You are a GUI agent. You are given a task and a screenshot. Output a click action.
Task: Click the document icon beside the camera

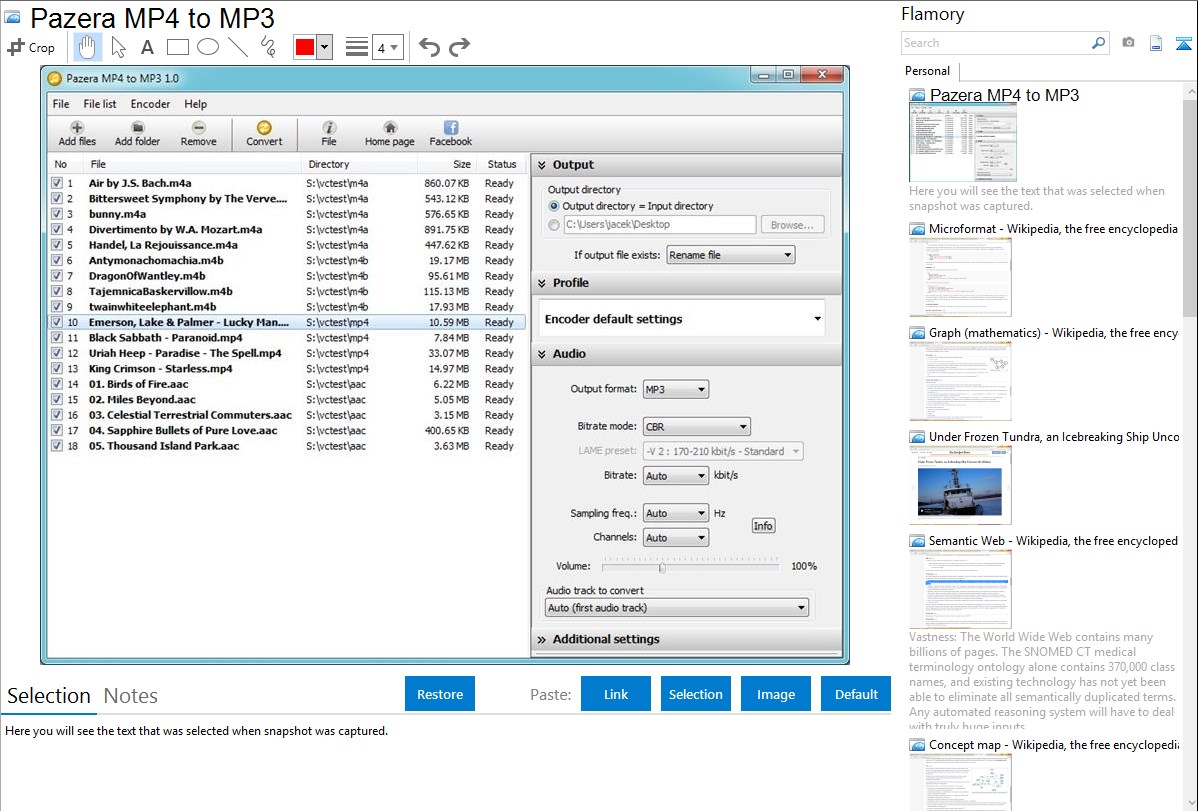point(1156,43)
